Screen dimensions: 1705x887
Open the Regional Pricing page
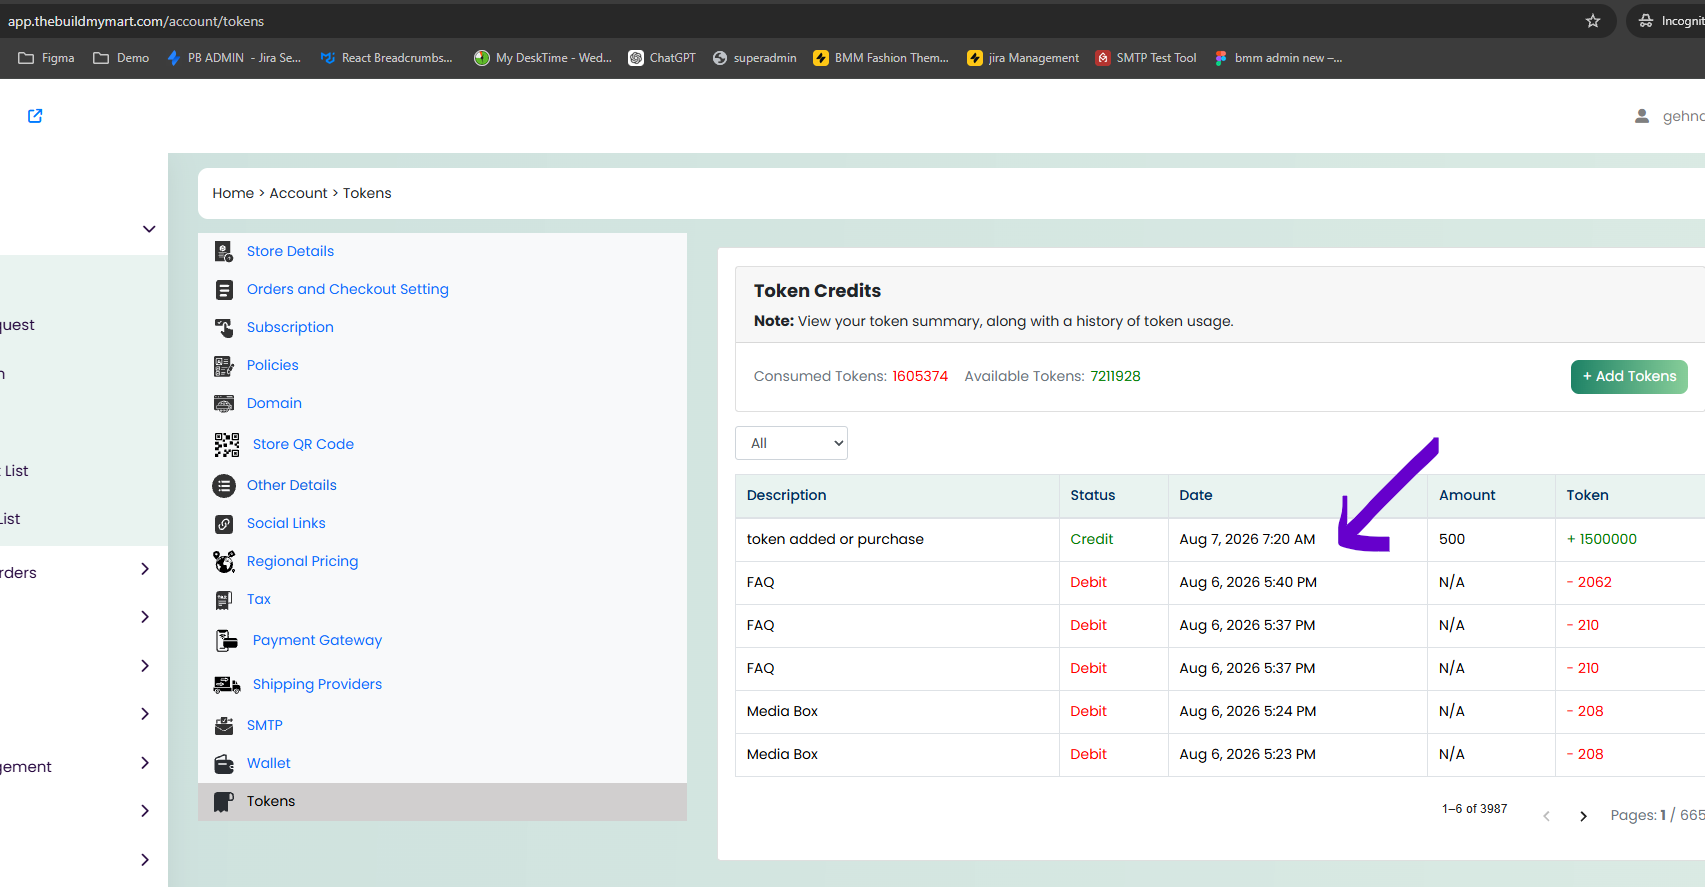pos(302,561)
